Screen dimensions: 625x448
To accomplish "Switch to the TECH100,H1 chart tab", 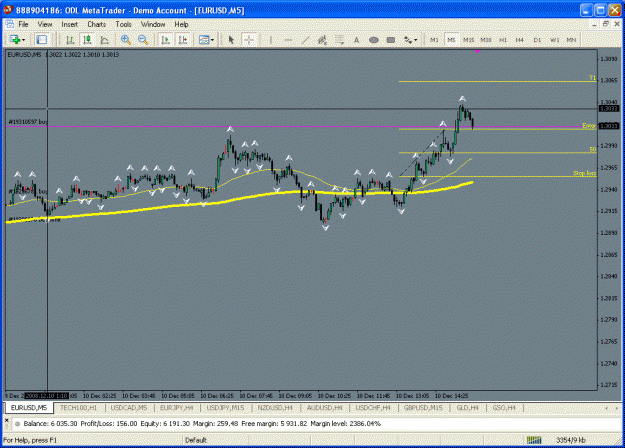I will click(x=79, y=408).
